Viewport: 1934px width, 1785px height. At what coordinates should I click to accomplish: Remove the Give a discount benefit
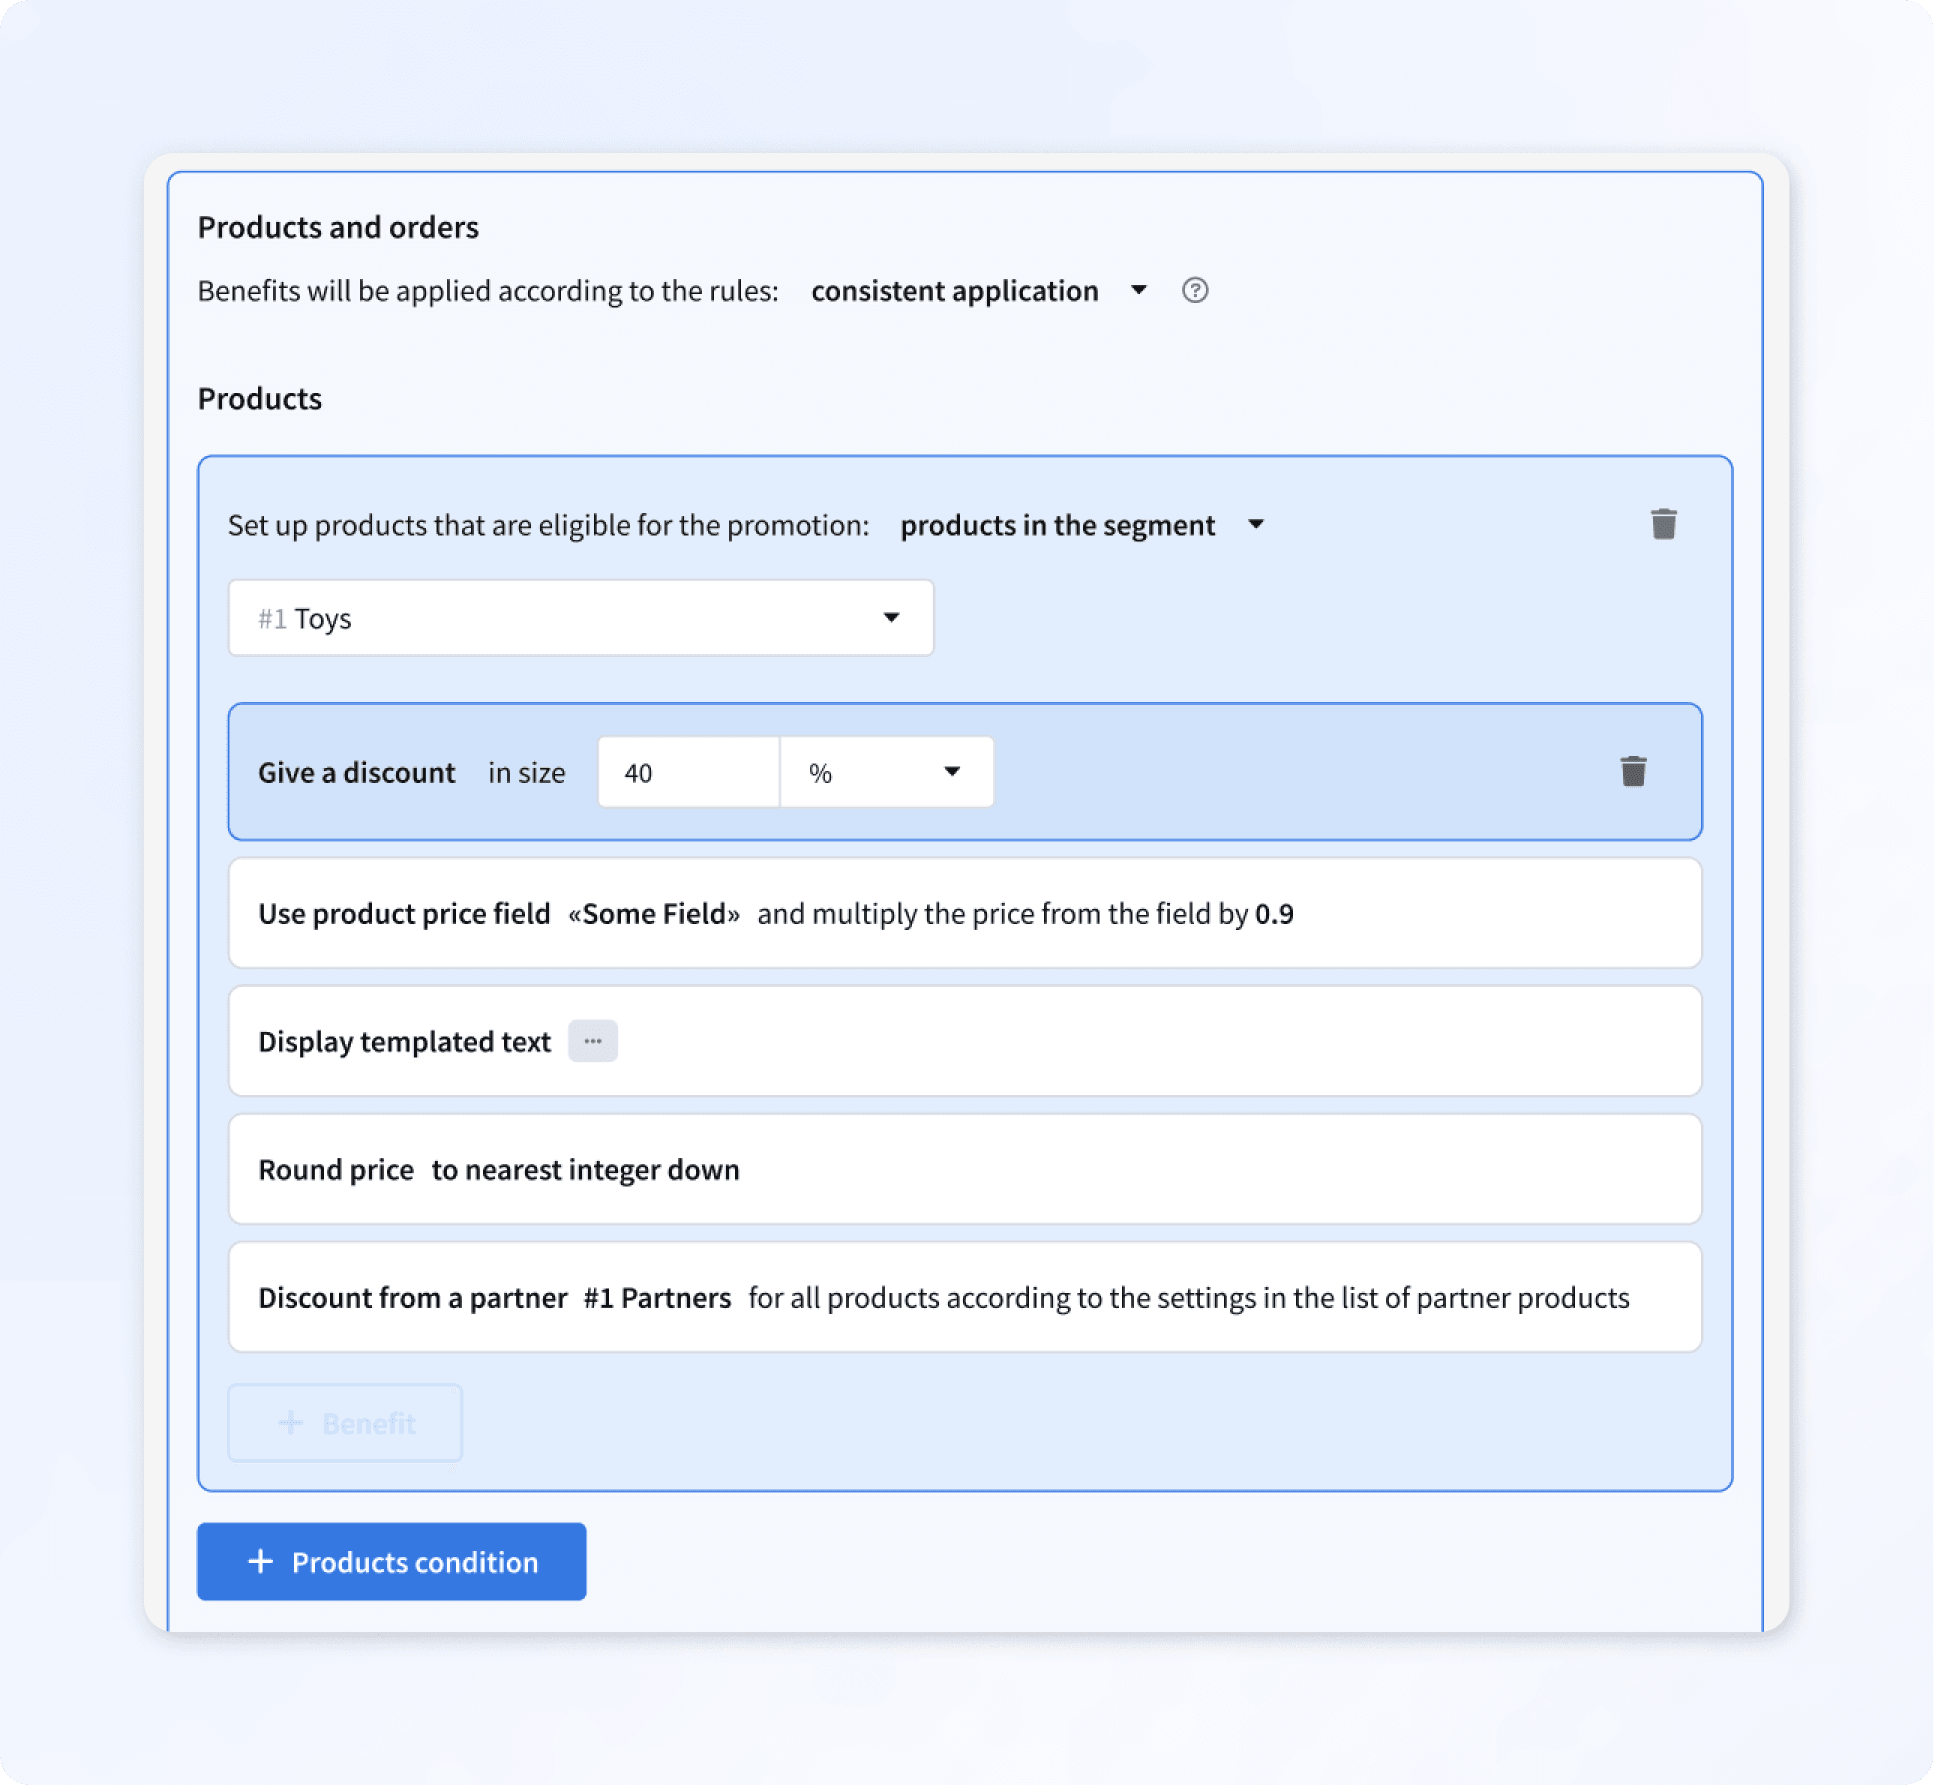tap(1633, 771)
